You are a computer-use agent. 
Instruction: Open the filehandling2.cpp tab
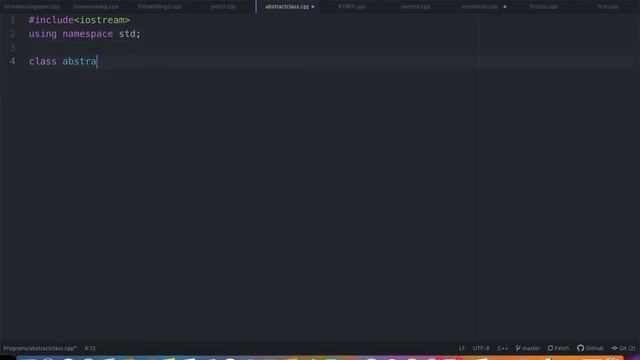[x=160, y=7]
